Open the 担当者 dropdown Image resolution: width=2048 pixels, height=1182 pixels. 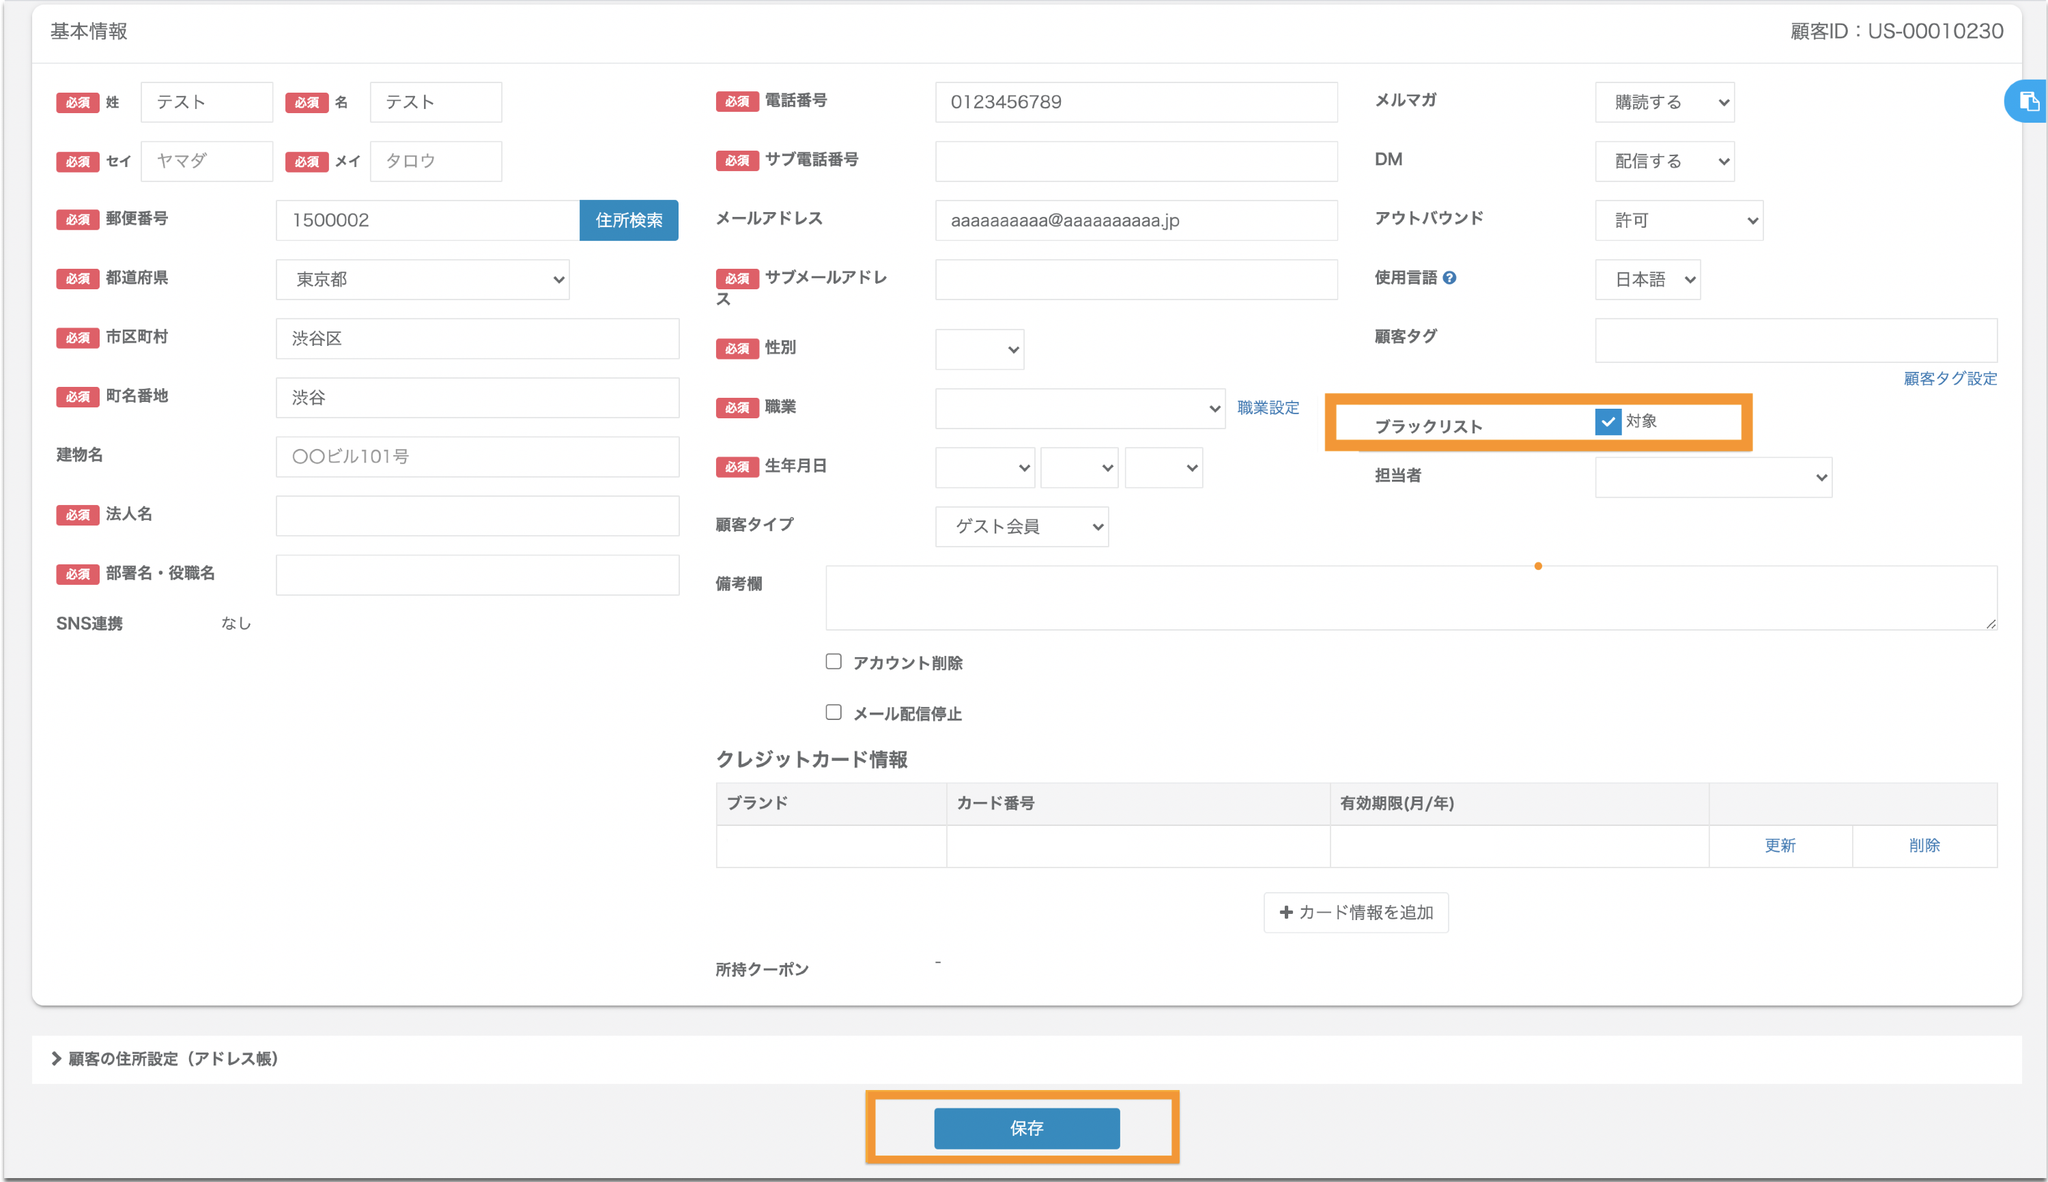1712,477
